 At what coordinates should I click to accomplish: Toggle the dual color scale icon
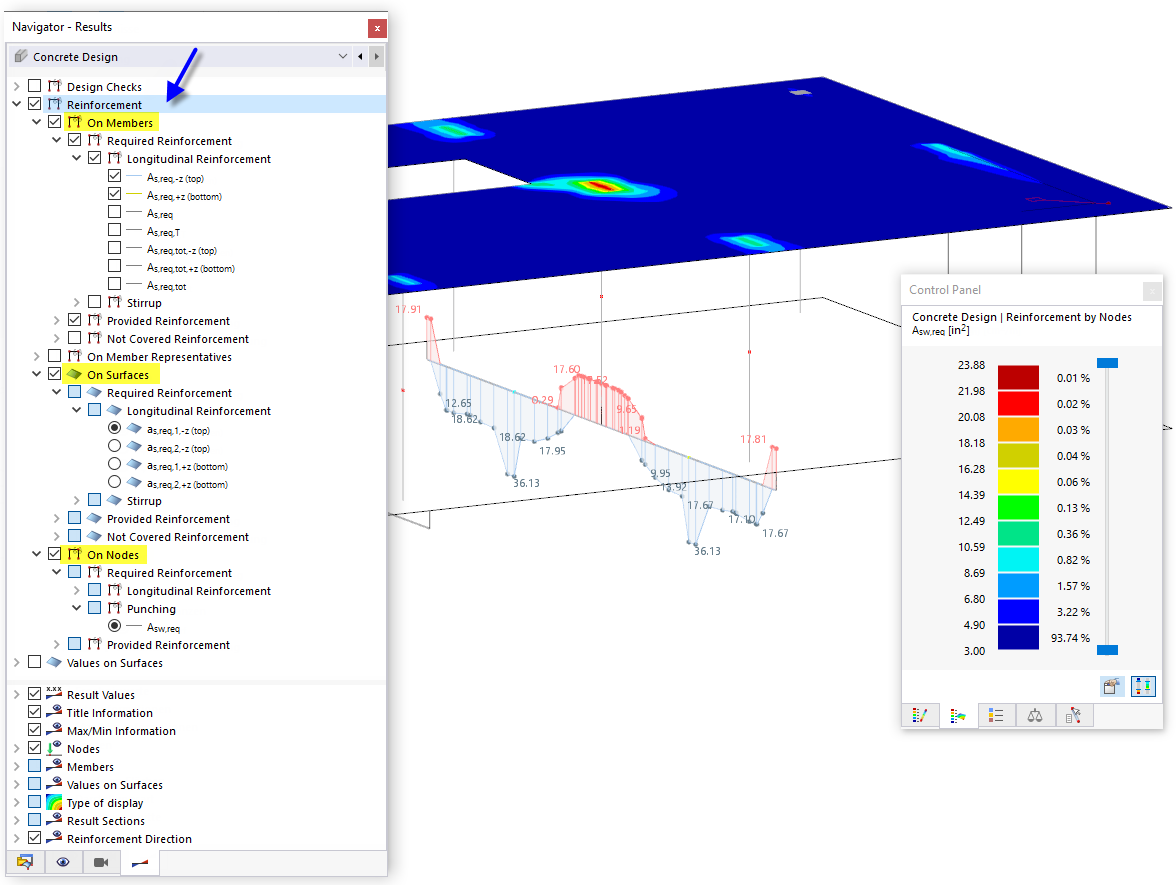pyautogui.click(x=1143, y=686)
